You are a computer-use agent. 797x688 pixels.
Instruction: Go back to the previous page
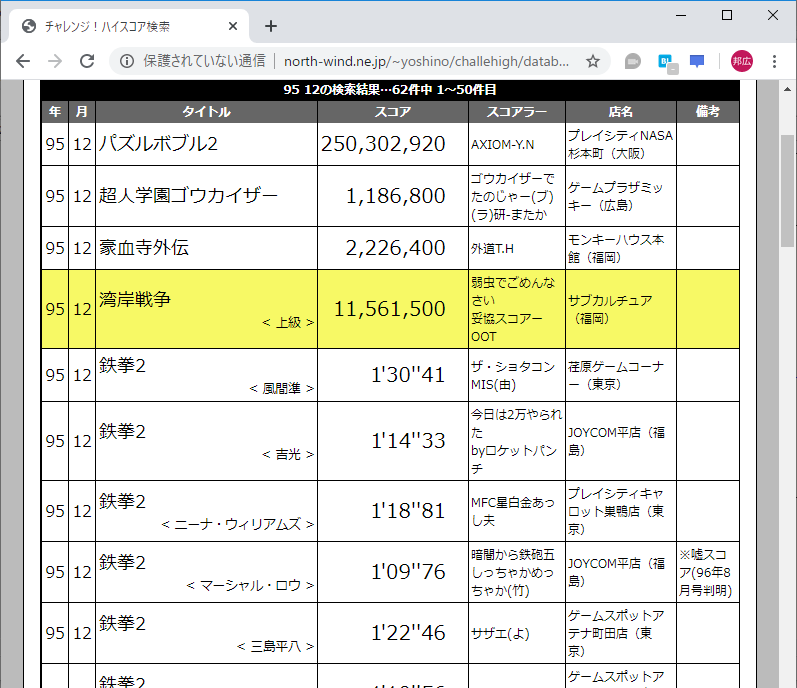(23, 61)
